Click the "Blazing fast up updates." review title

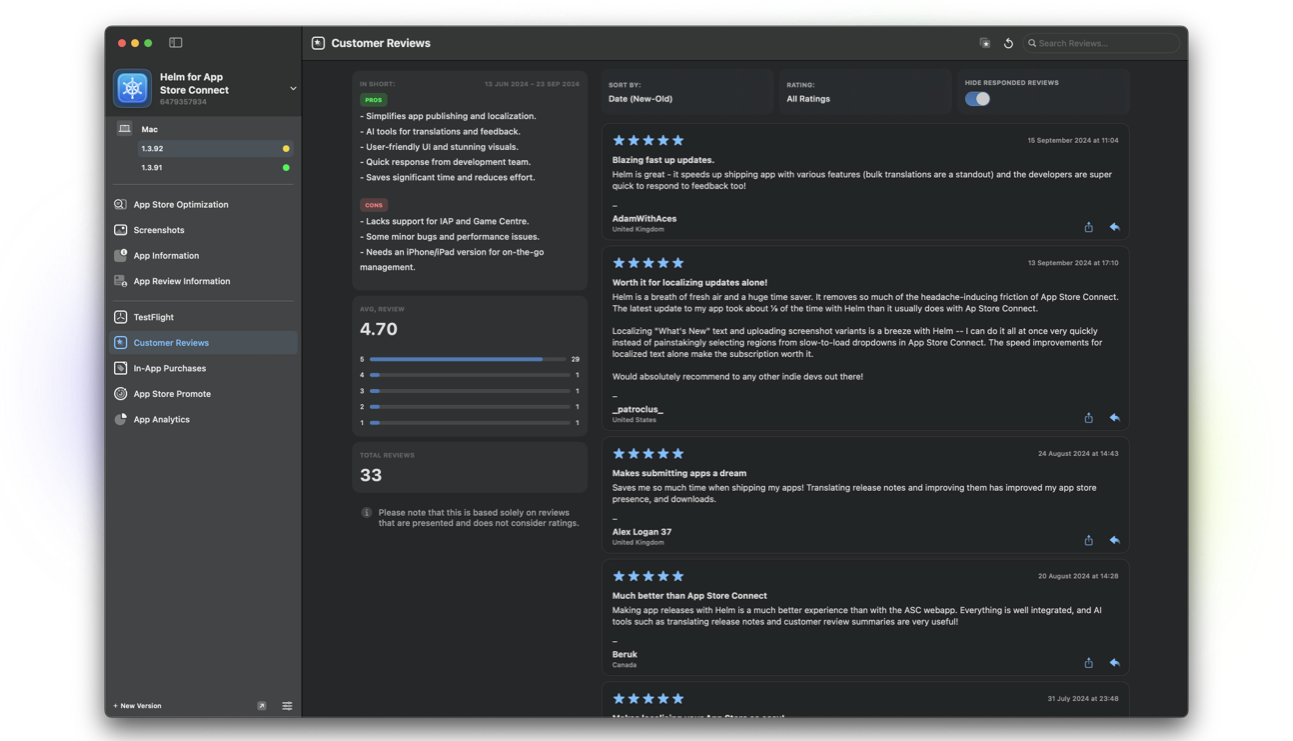[x=663, y=160]
